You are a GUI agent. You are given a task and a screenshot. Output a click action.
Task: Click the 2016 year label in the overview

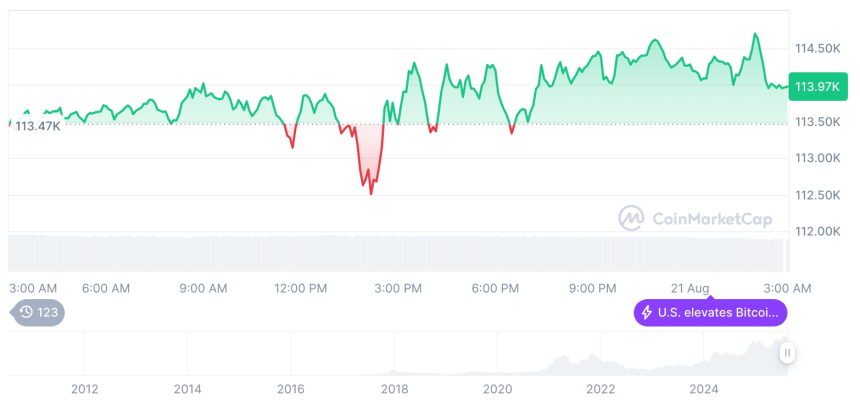[290, 388]
